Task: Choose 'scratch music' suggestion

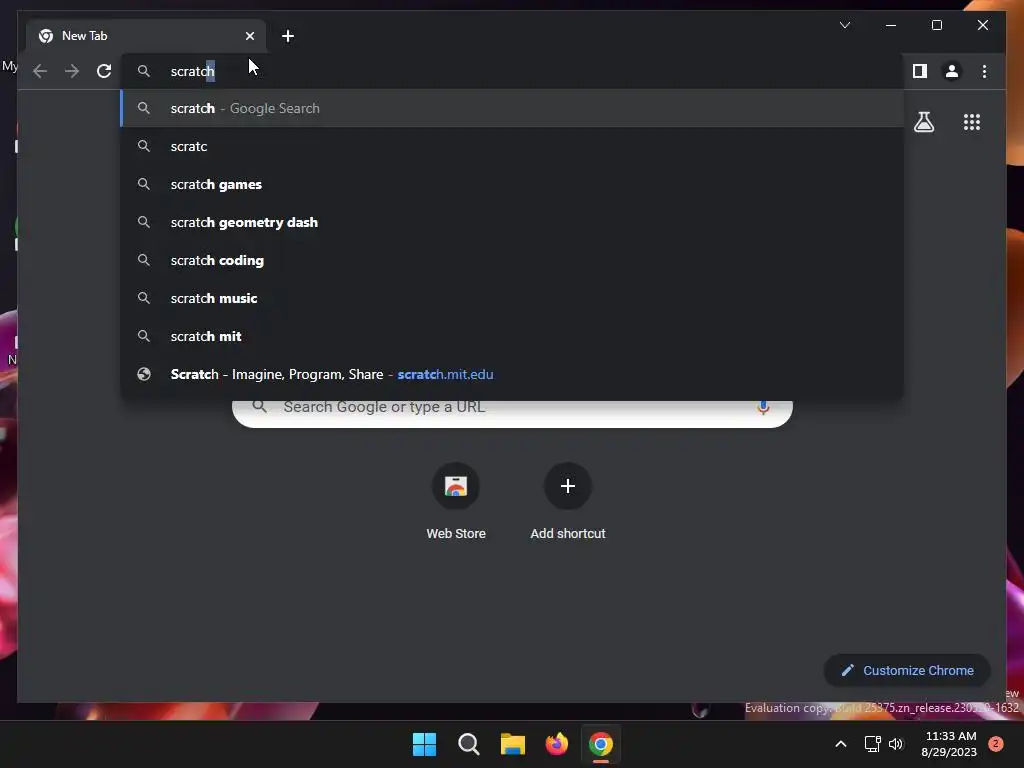Action: click(512, 298)
